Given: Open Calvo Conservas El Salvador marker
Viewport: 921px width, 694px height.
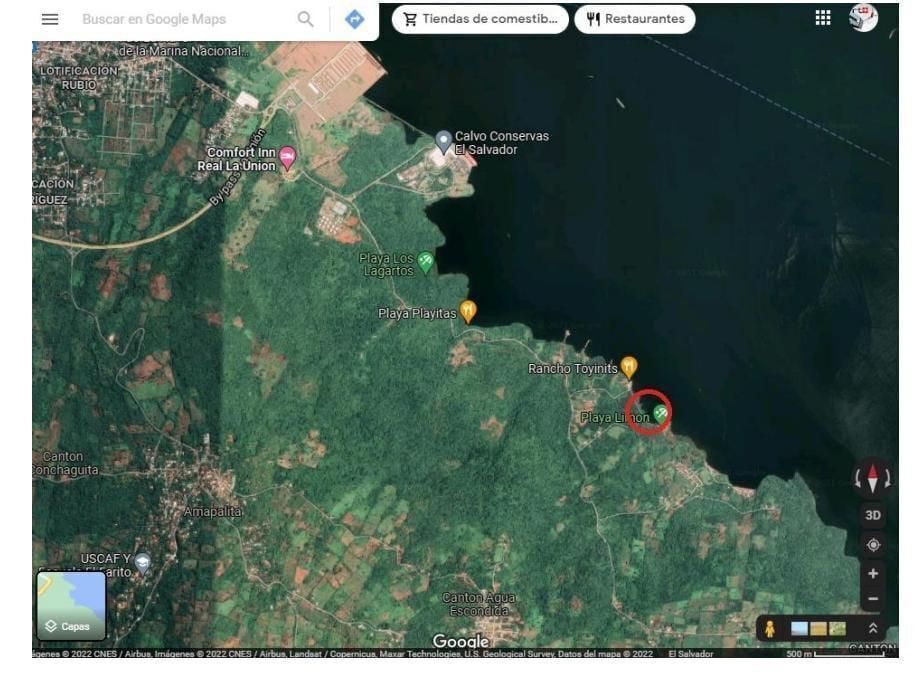Looking at the screenshot, I should coord(444,140).
